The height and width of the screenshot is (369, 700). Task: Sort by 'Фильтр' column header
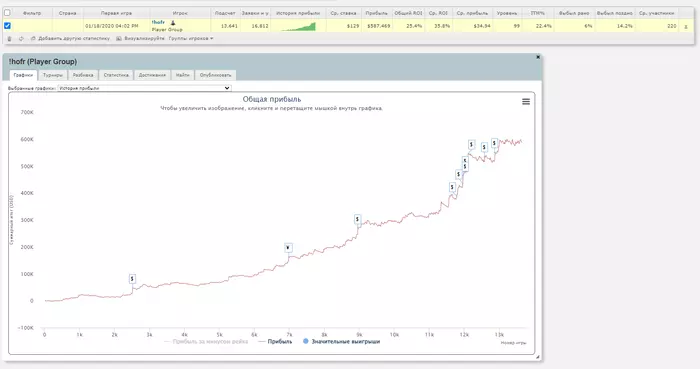click(32, 13)
